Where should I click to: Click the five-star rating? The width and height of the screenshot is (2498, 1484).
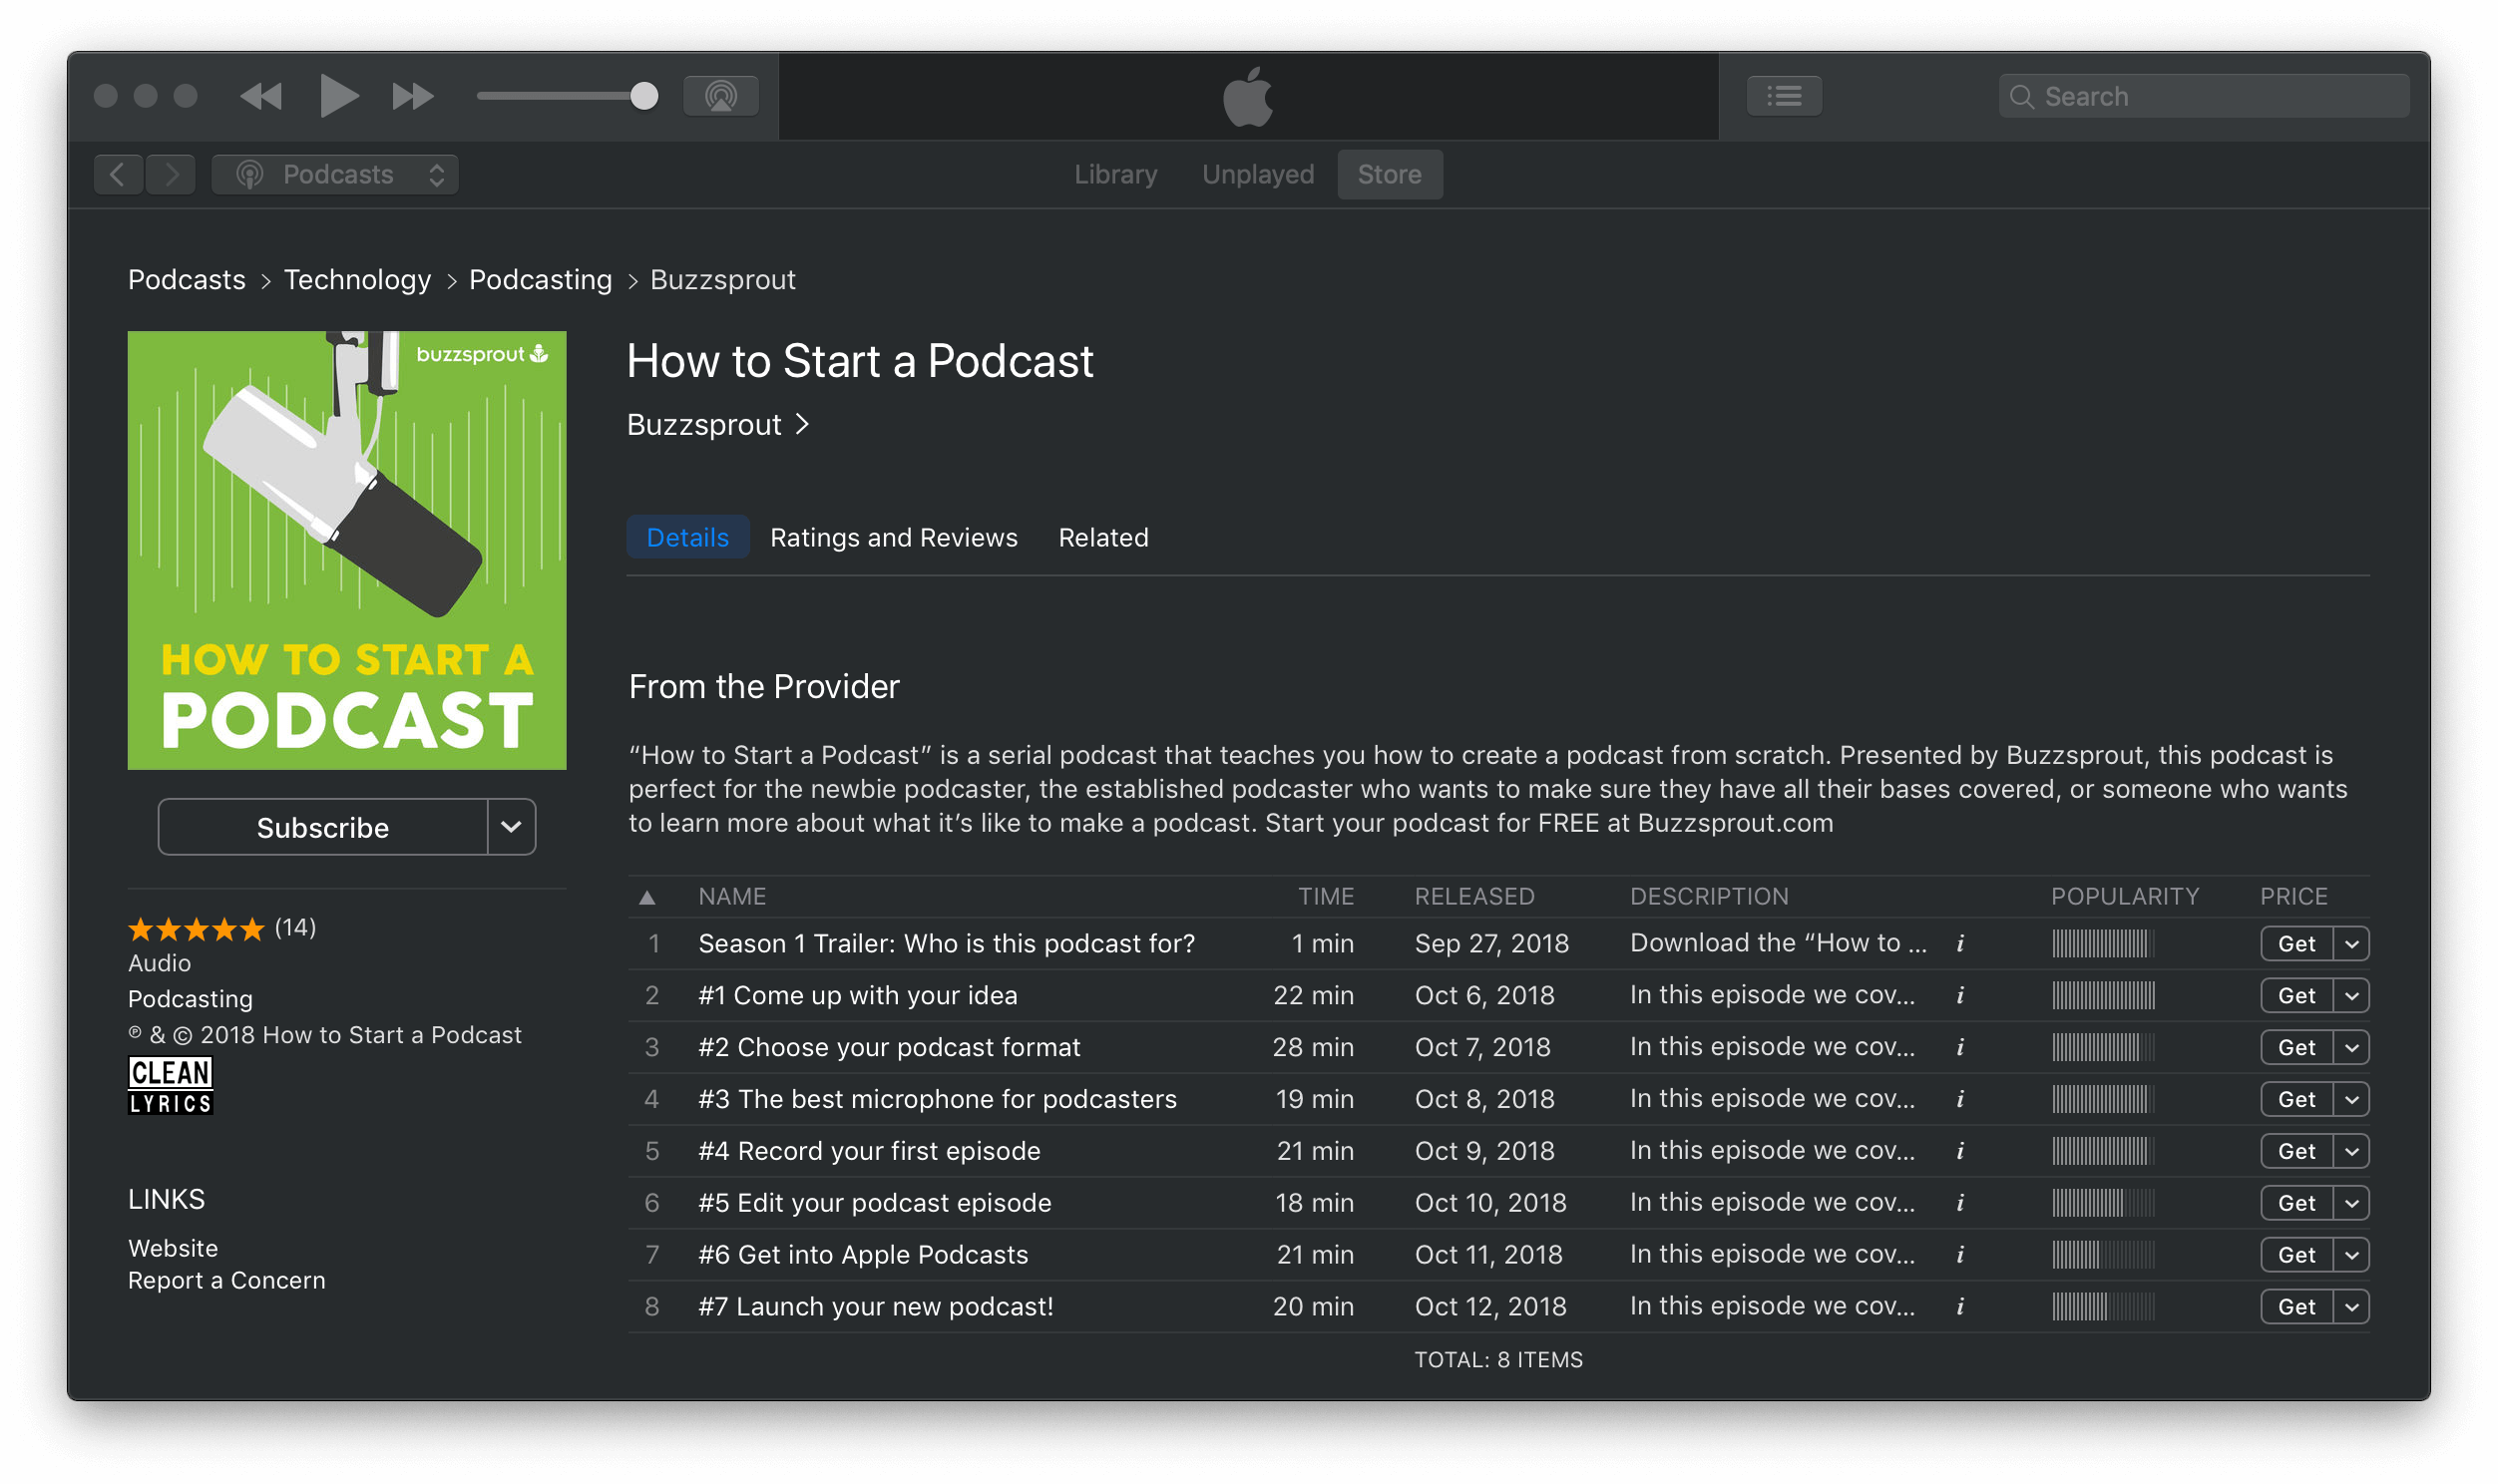[x=196, y=929]
